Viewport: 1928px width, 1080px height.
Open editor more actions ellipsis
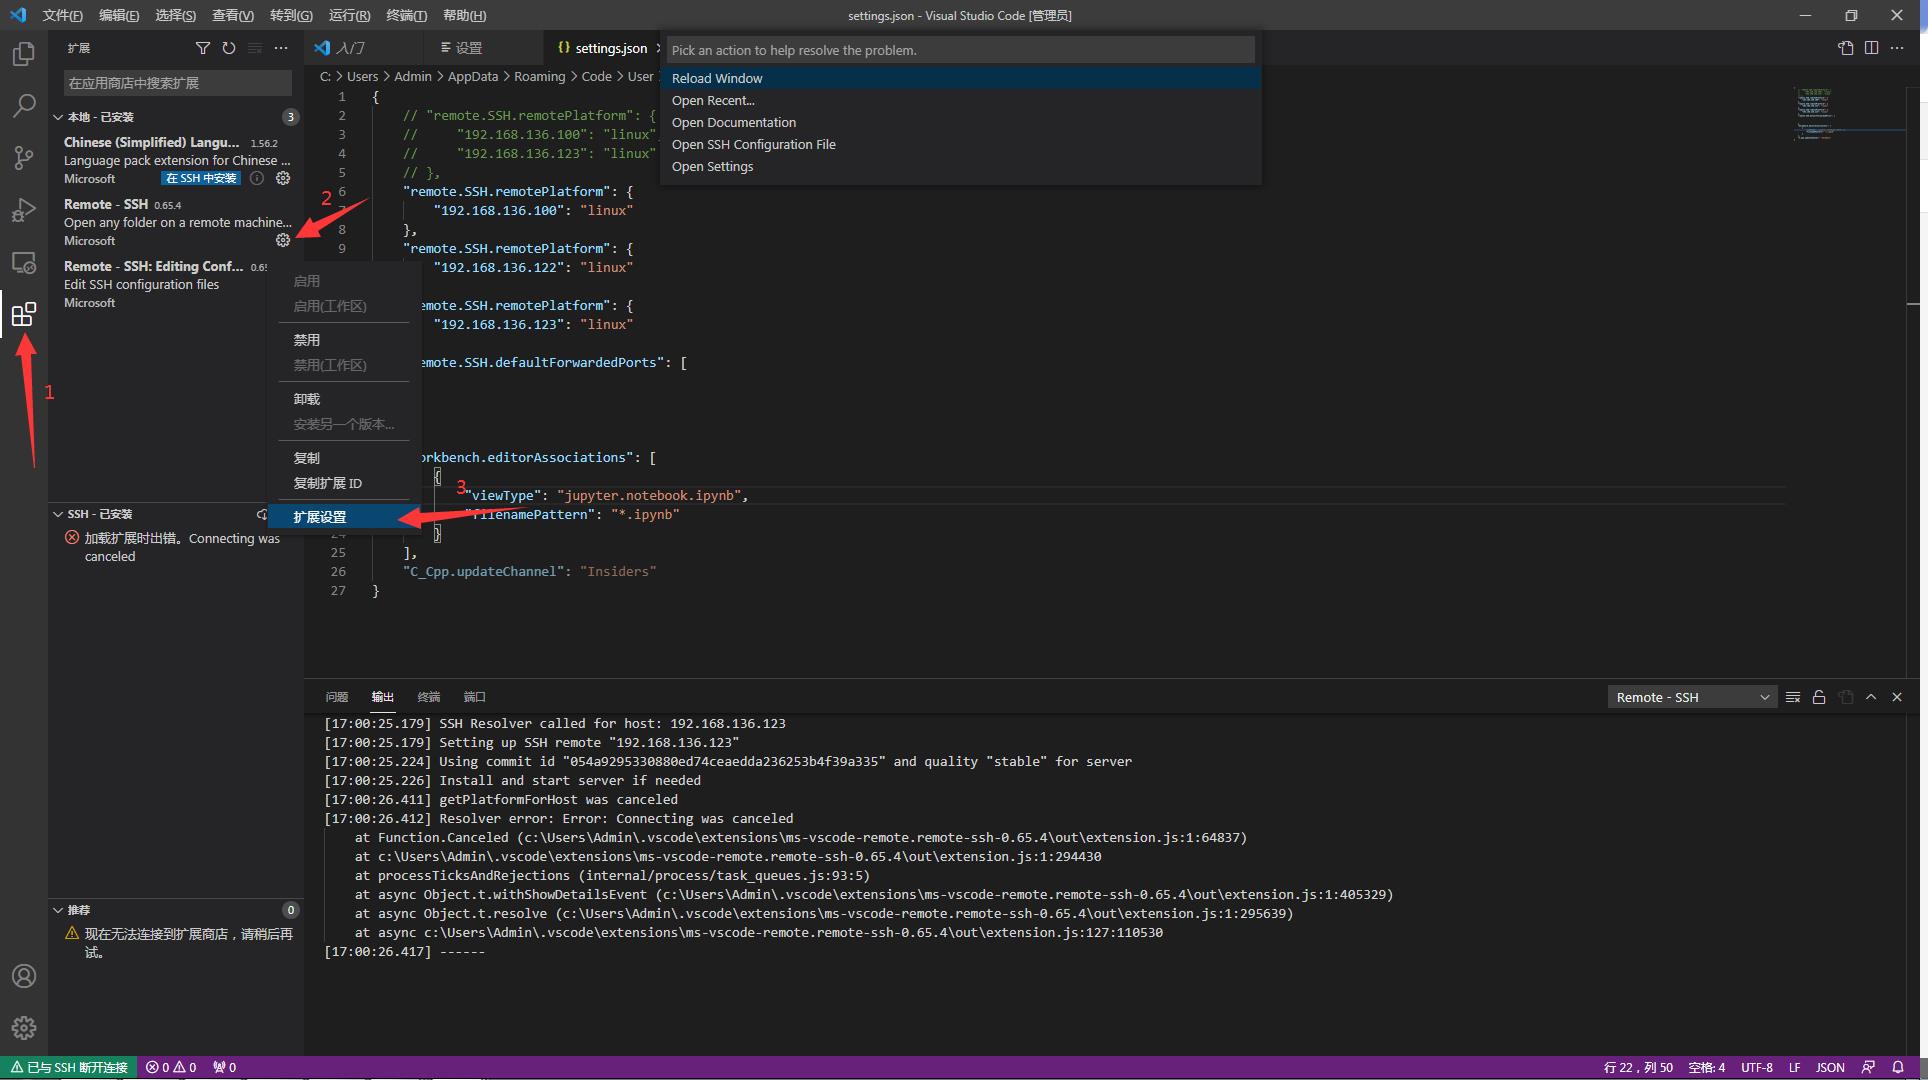[x=1897, y=48]
